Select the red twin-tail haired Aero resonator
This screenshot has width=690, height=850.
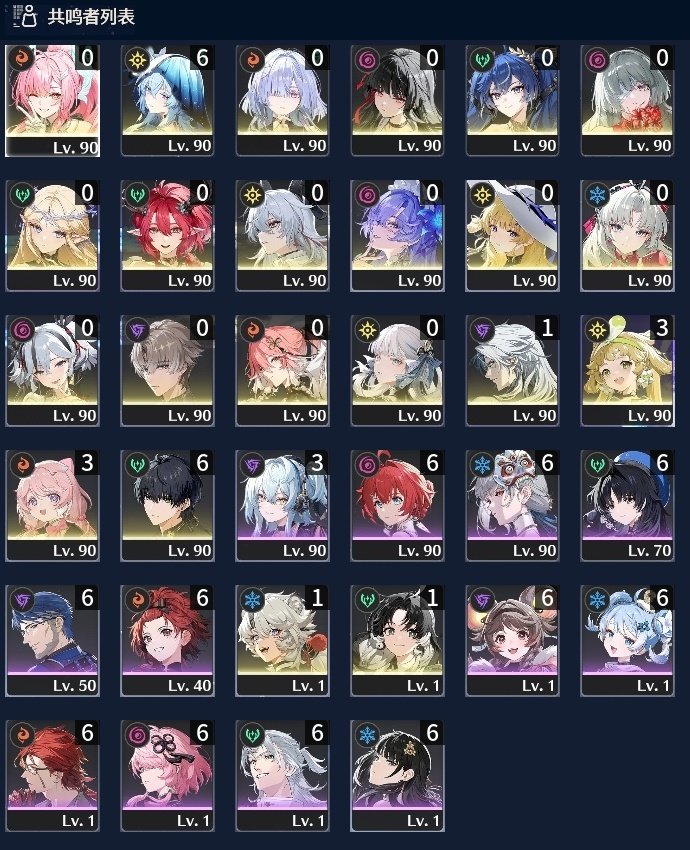tap(167, 236)
